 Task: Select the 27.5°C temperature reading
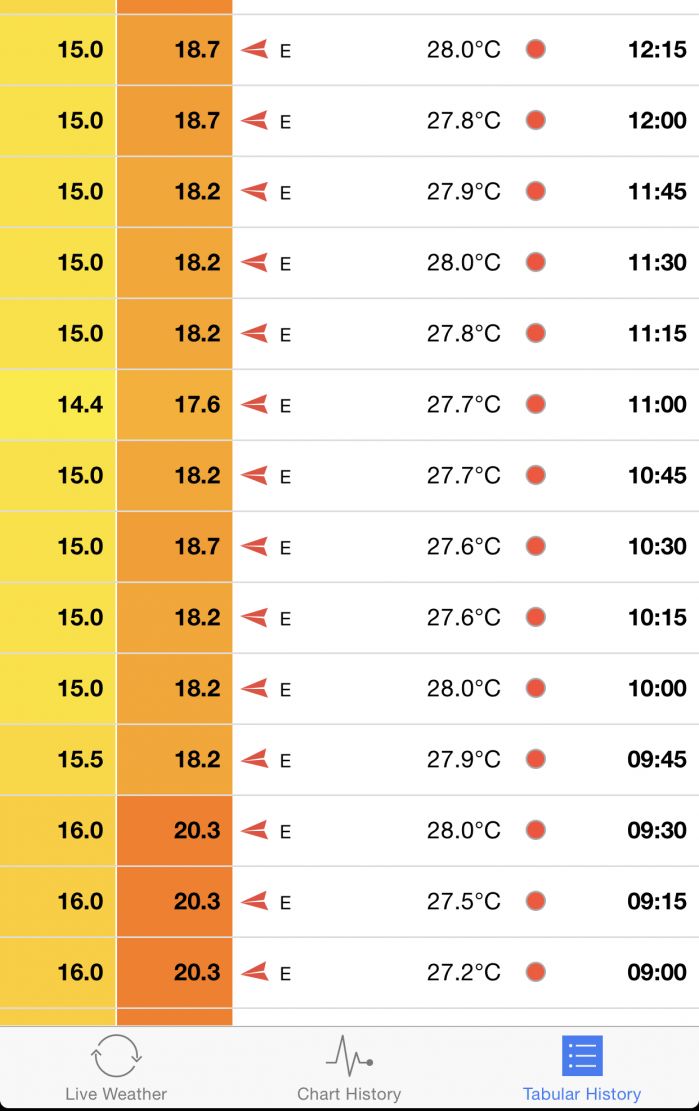pyautogui.click(x=463, y=901)
